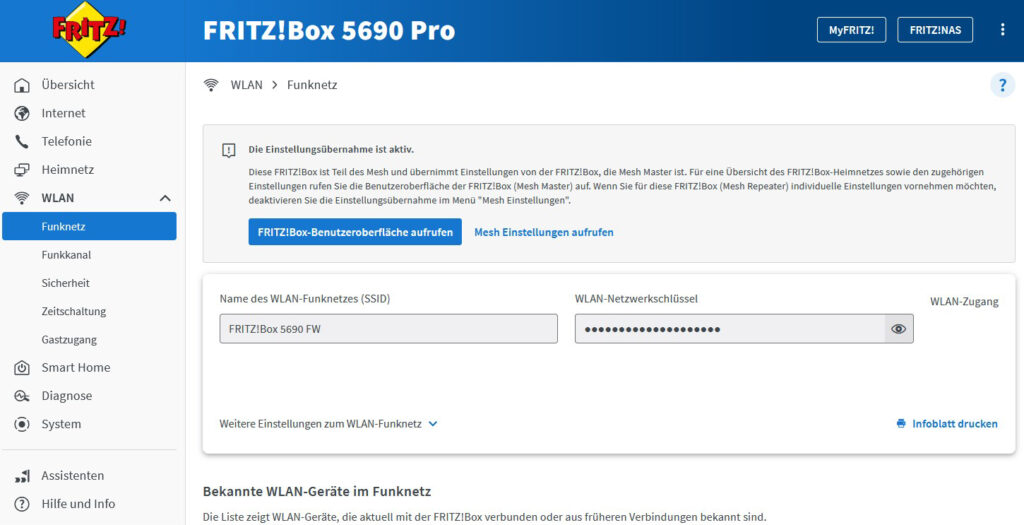Screen dimensions: 1024x525
Task: Click the SSID name input field
Action: click(x=389, y=329)
